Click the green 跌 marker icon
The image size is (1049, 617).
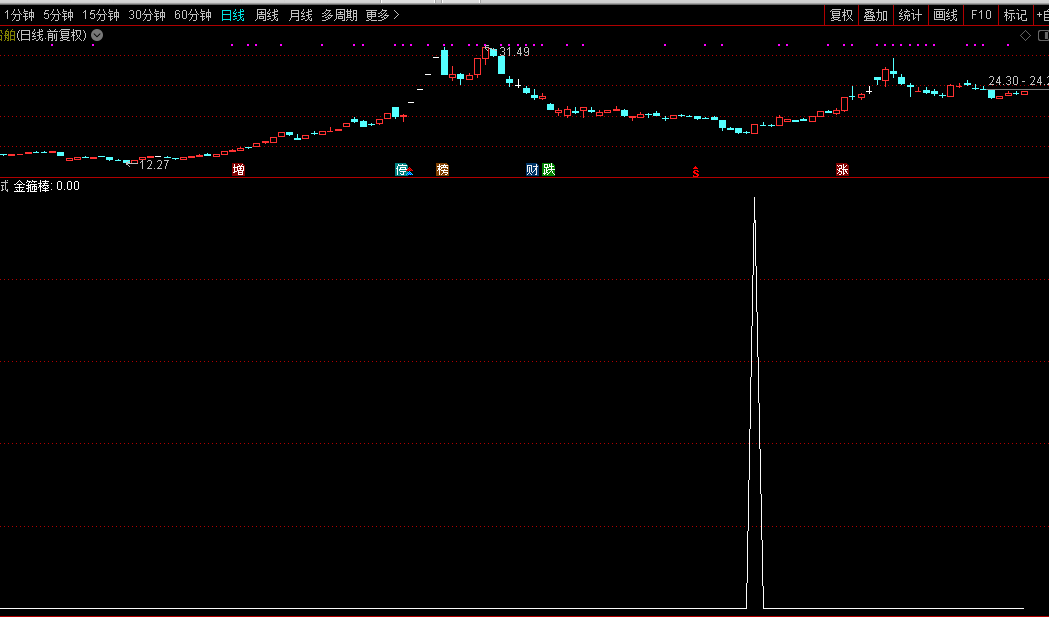click(x=548, y=170)
